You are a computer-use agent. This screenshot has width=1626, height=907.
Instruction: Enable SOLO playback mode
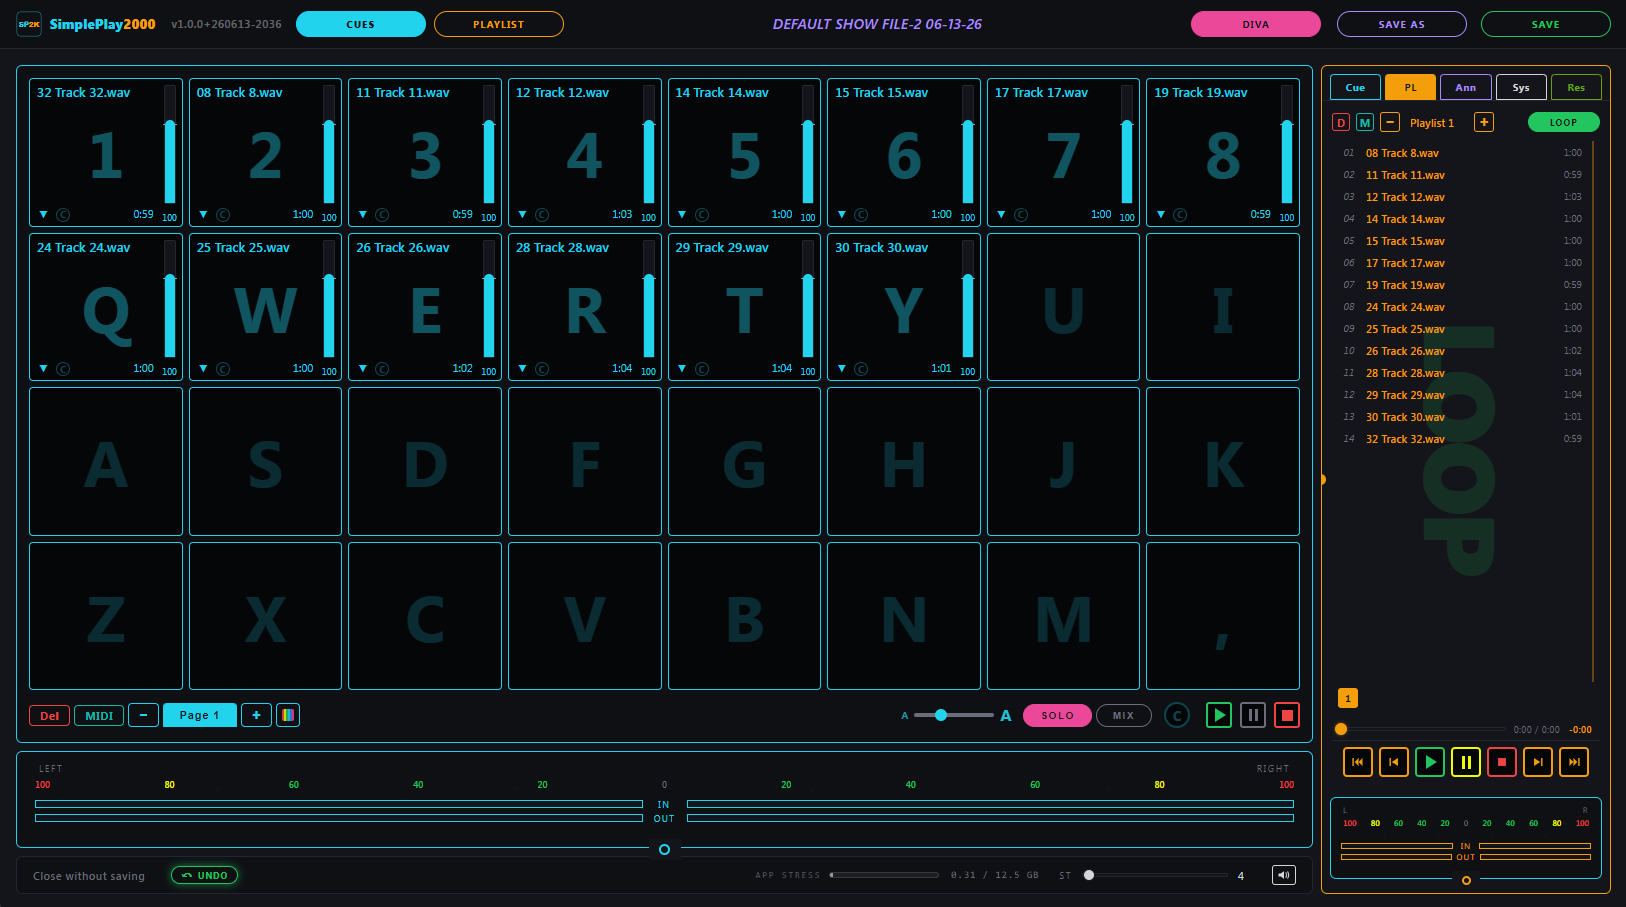tap(1057, 715)
